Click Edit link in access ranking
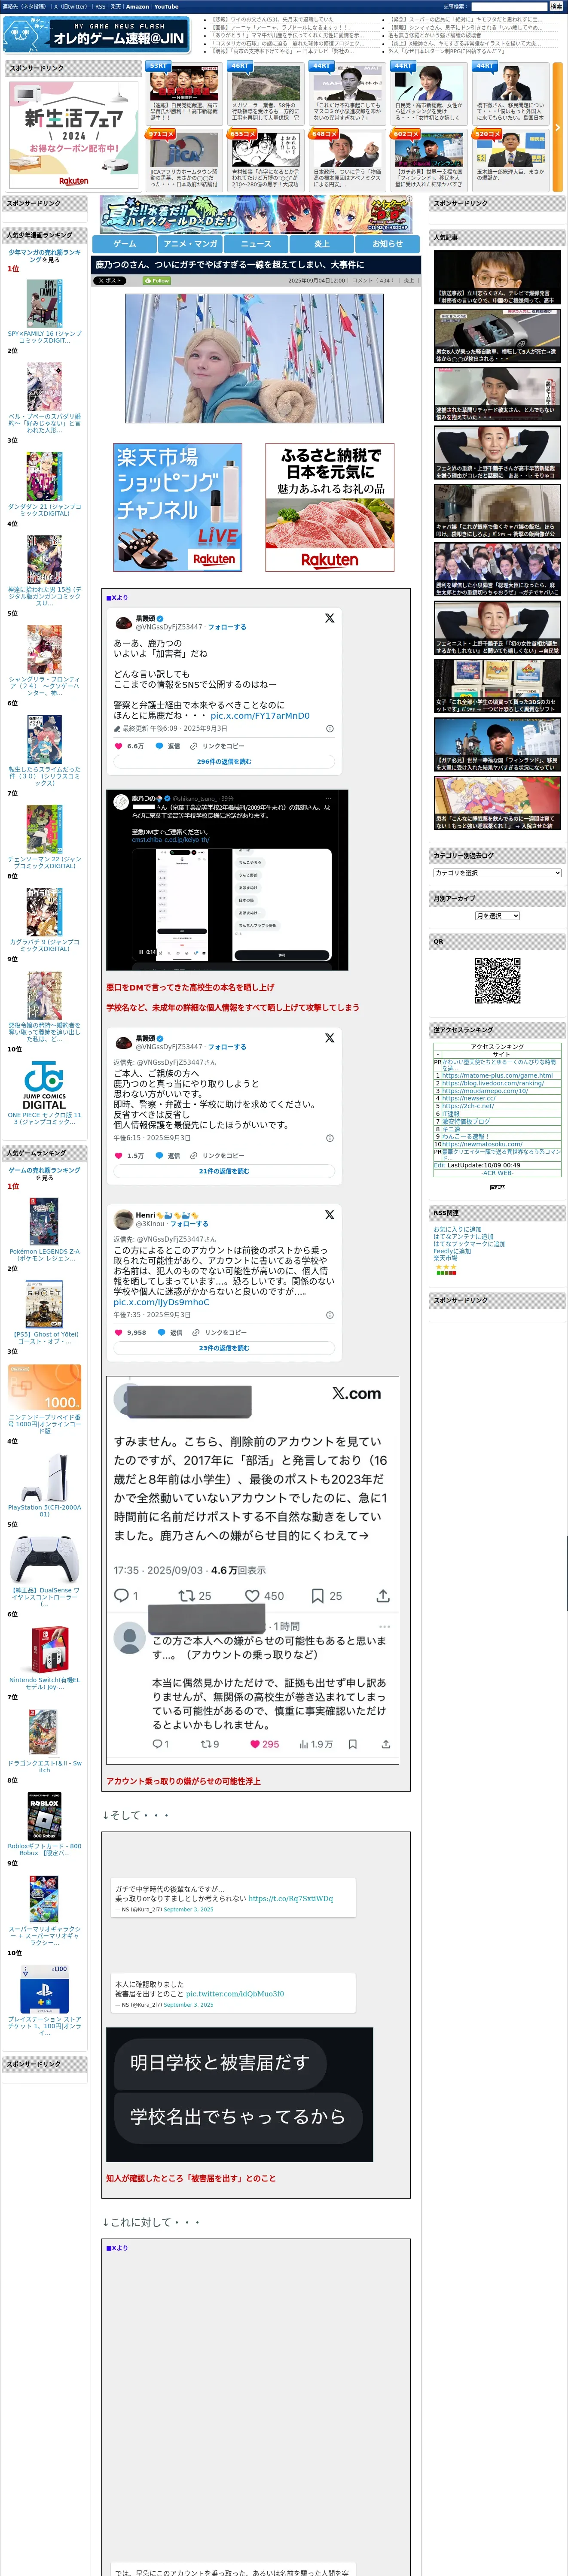This screenshot has height=2576, width=568. [439, 1165]
